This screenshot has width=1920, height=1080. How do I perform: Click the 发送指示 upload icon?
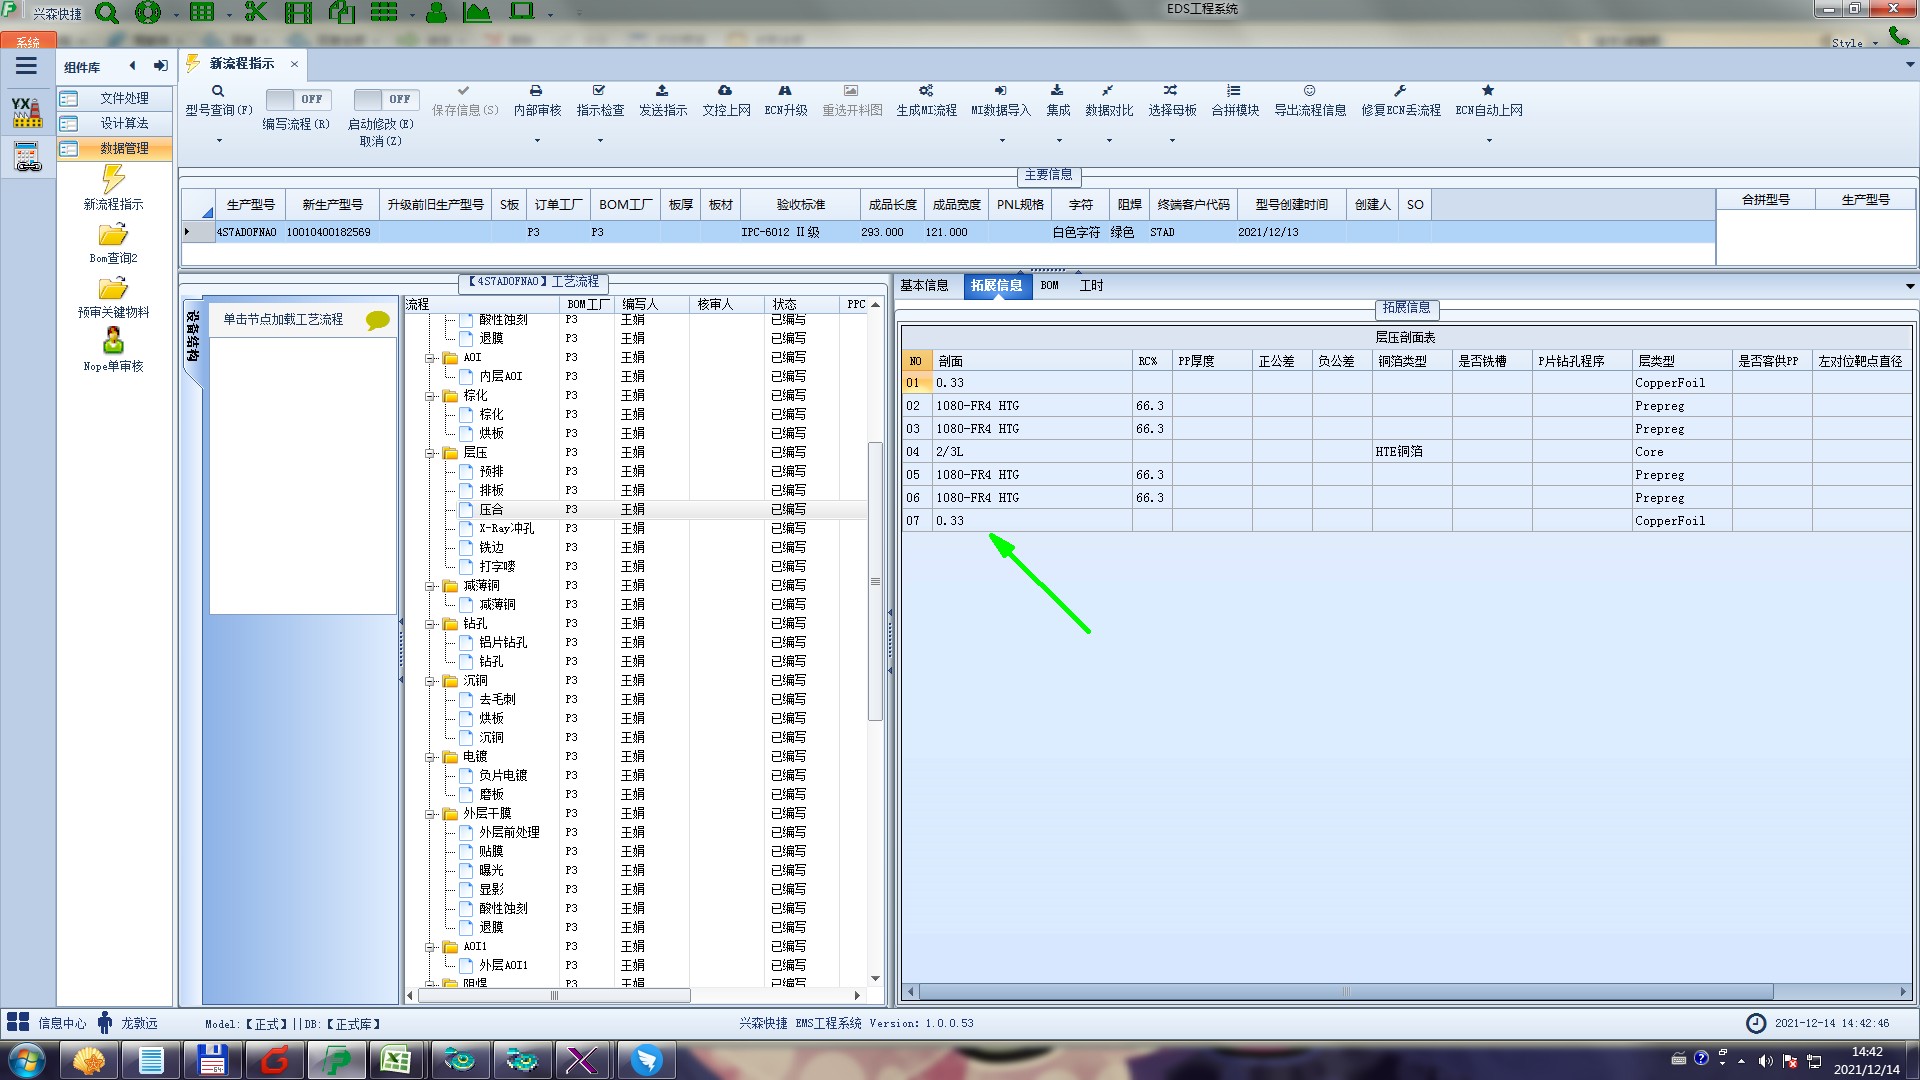click(662, 90)
